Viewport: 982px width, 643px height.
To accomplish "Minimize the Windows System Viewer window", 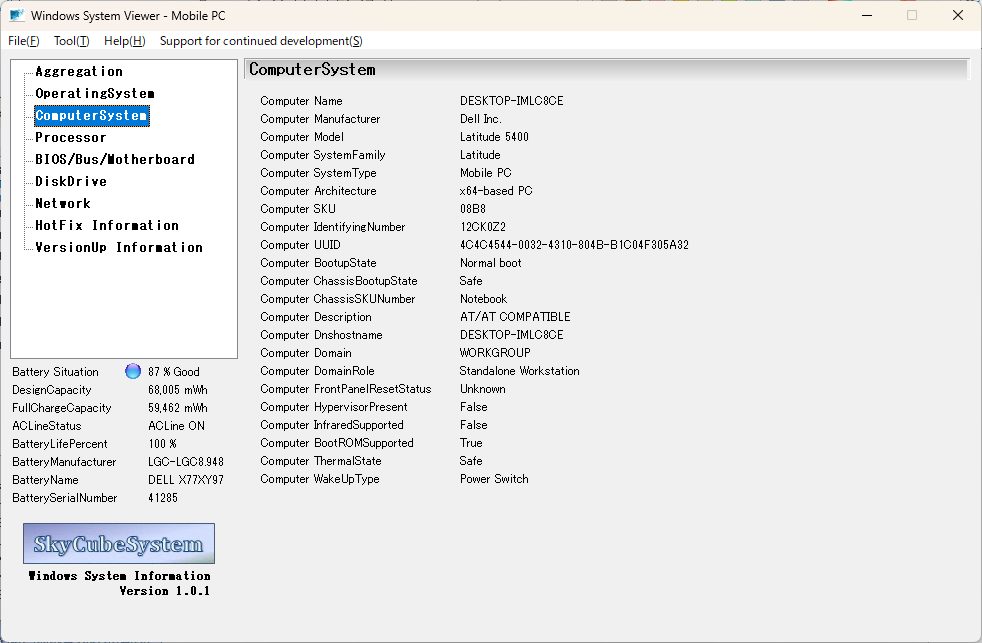I will 867,16.
